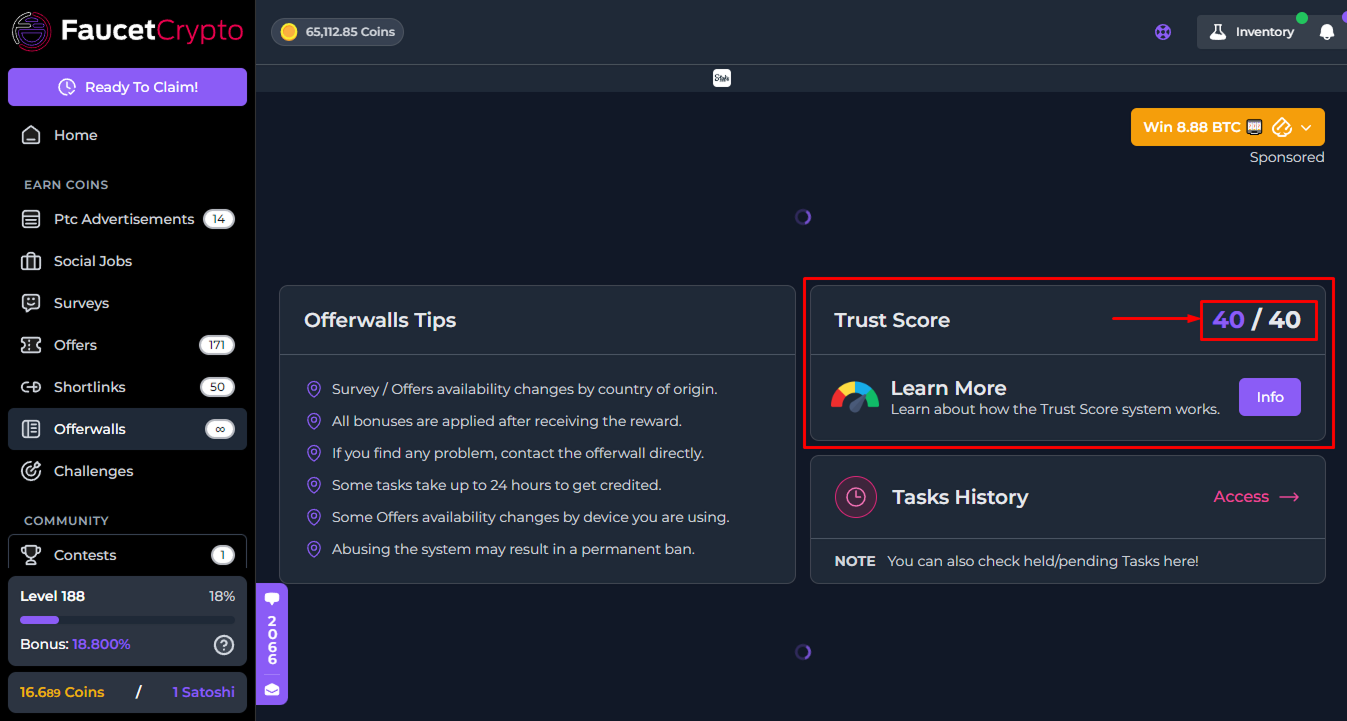
Task: Click the Level 188 progress bar
Action: tap(127, 620)
